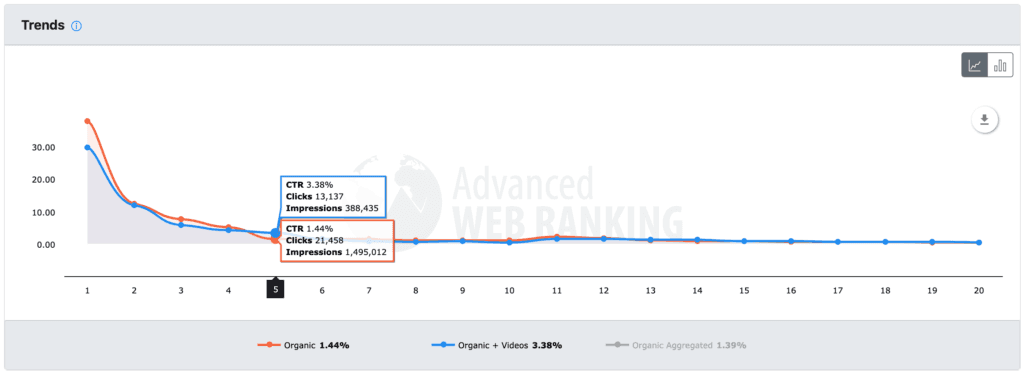Screen dimensions: 1024x375
Task: Select position 12 on the x-axis
Action: click(x=603, y=291)
